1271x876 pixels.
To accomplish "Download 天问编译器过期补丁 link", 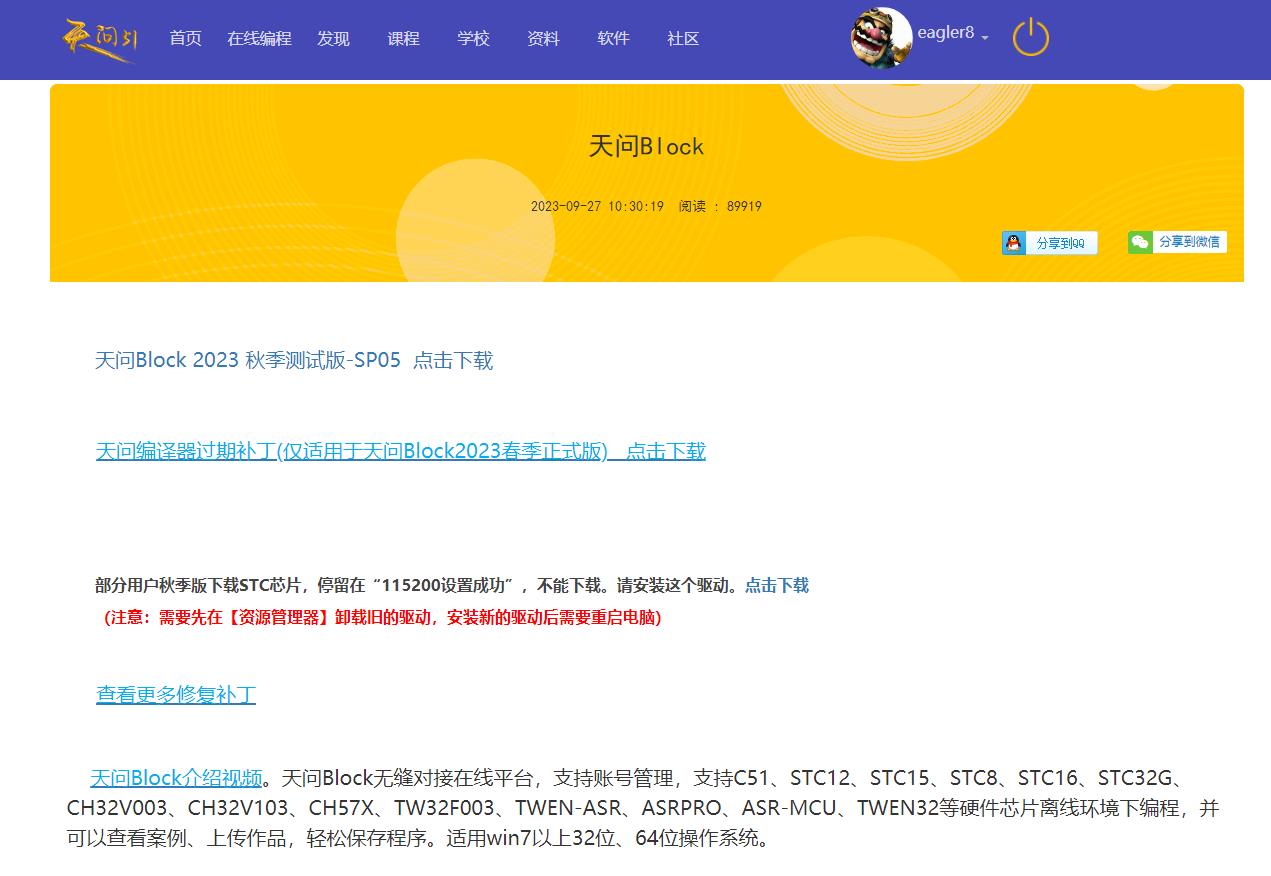I will 401,451.
